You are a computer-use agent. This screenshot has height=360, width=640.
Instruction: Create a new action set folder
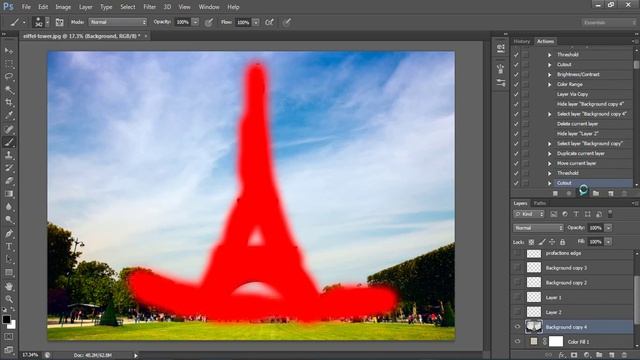[x=596, y=193]
